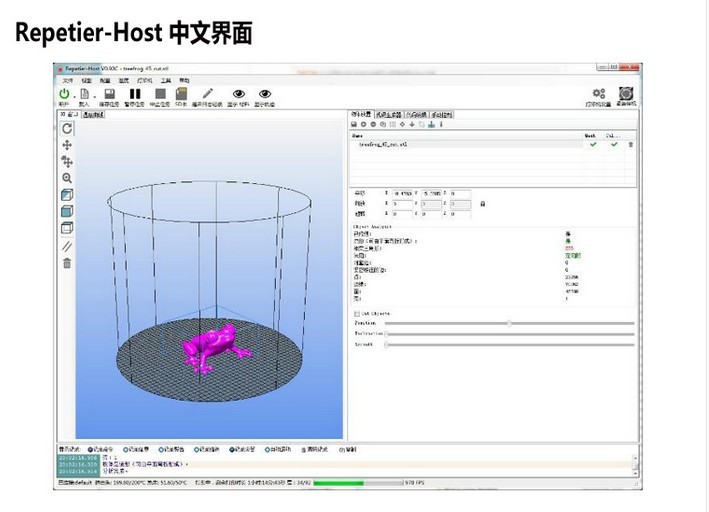Select the Rotate view tool
The image size is (709, 512).
coord(67,128)
